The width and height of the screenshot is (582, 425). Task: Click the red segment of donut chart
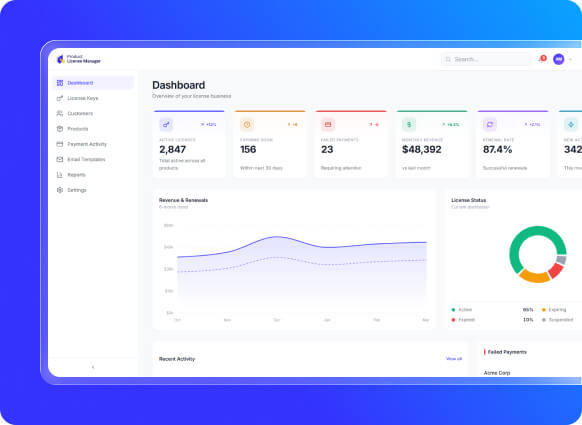556,270
